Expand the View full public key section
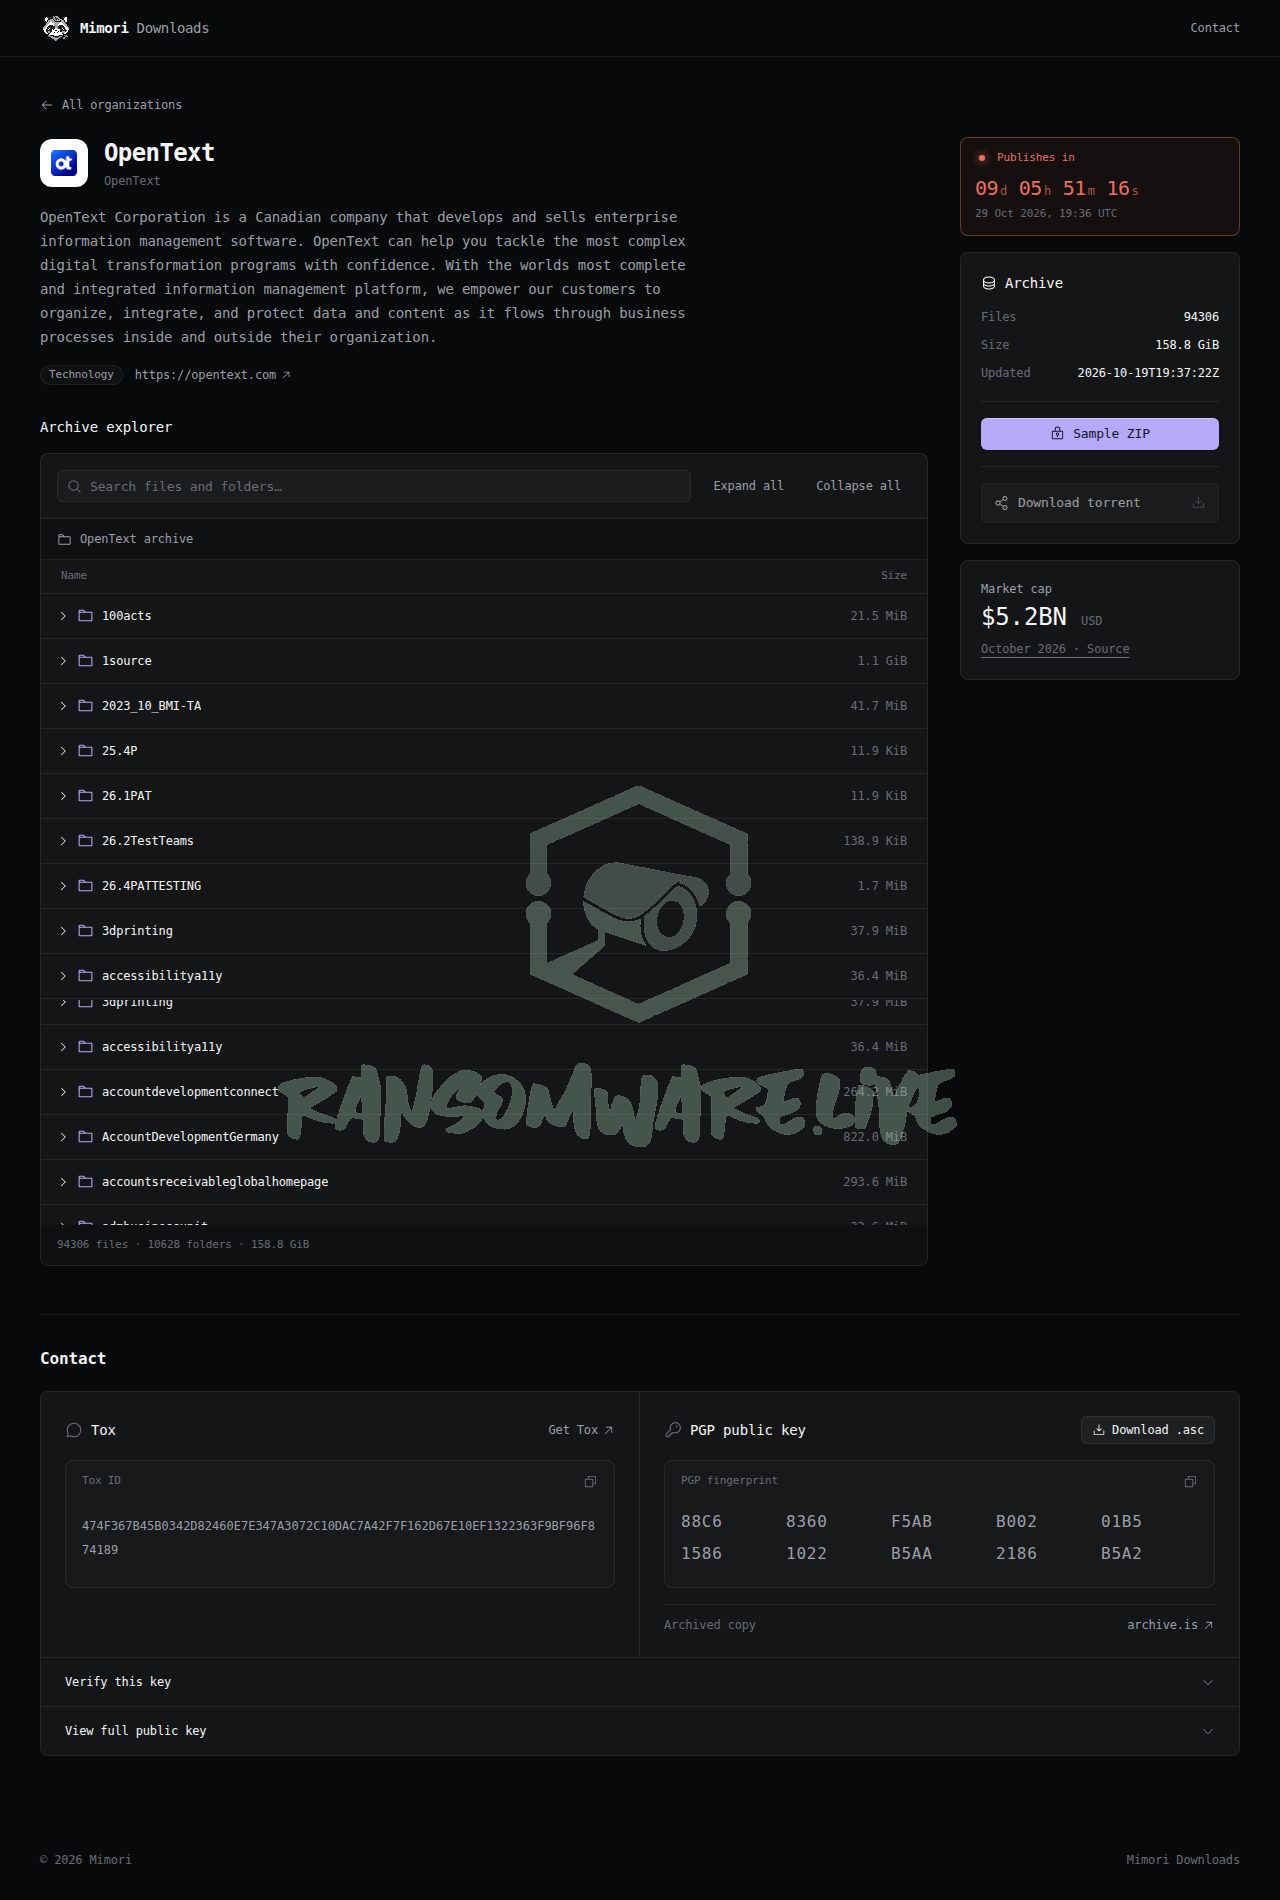1280x1900 pixels. pos(640,1731)
